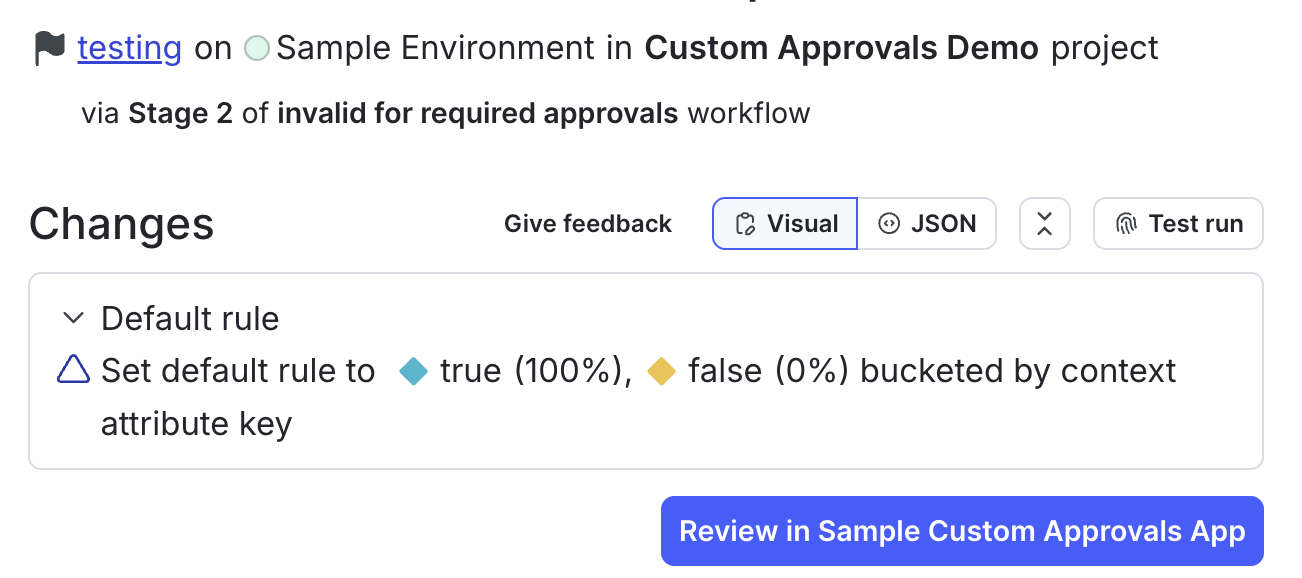Image resolution: width=1302 pixels, height=578 pixels.
Task: Click Give feedback
Action: 588,224
